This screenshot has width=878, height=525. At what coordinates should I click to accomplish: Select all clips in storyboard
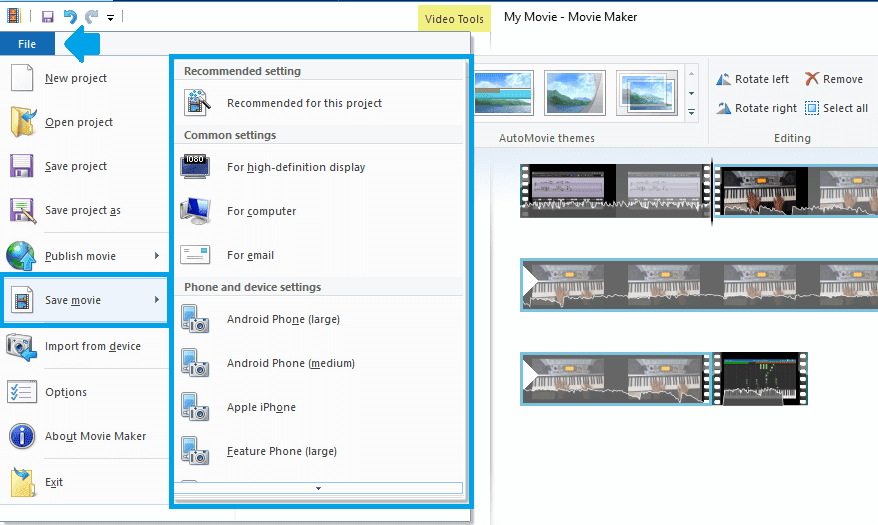pos(837,108)
